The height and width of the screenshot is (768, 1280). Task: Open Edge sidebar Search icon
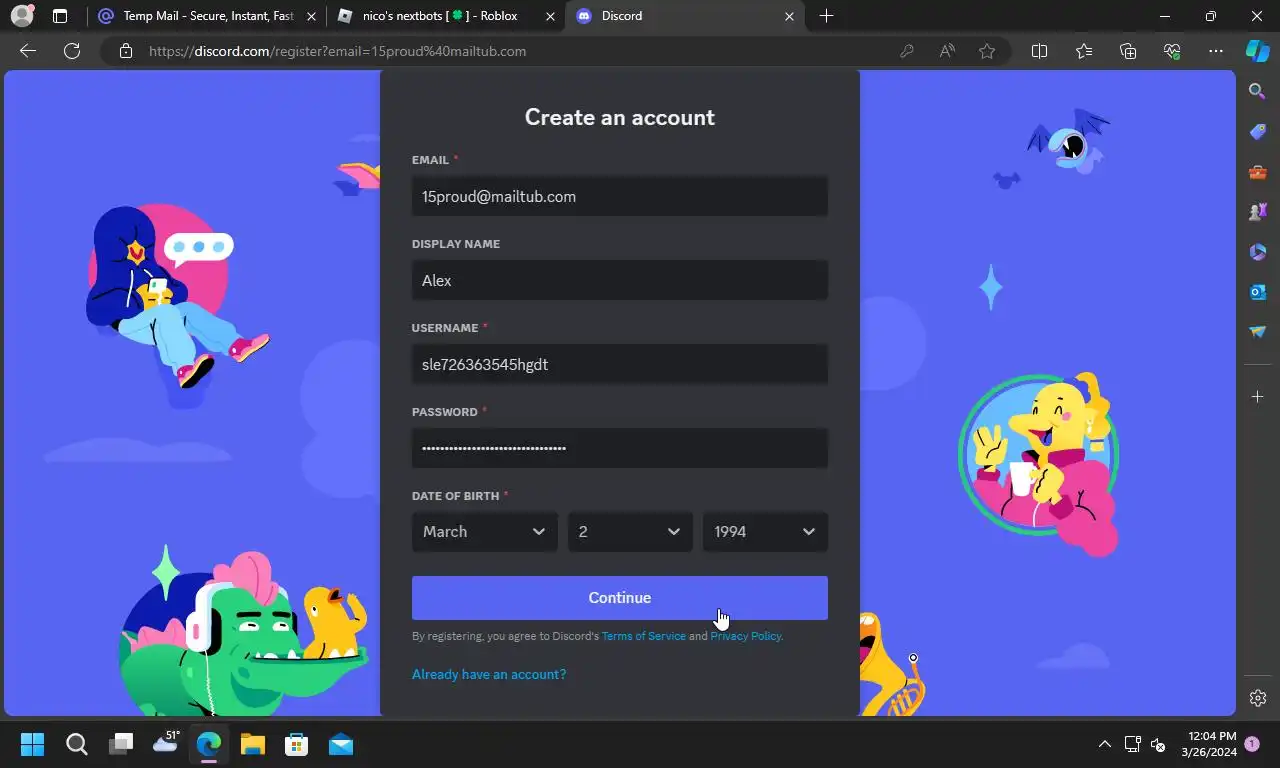coord(1258,91)
